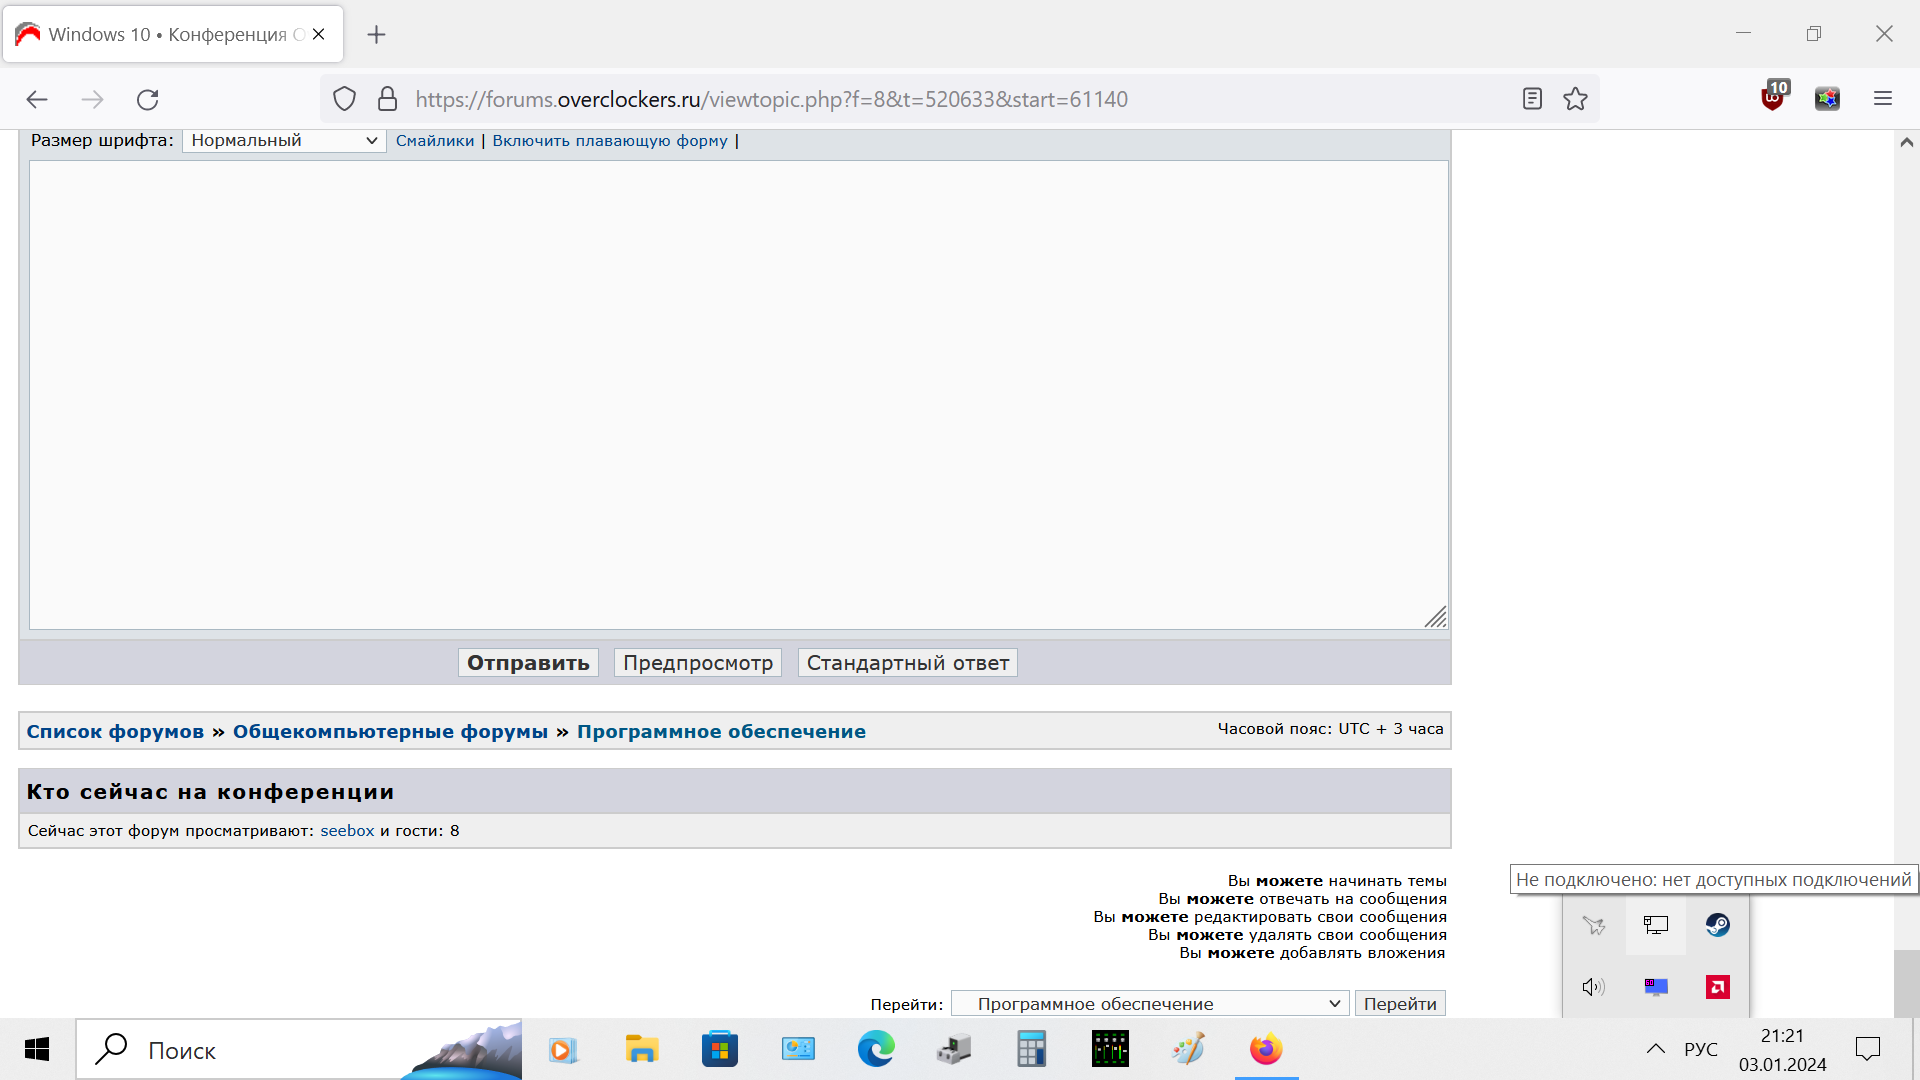Expand the font size Нормальный dropdown
This screenshot has height=1080, width=1920.
tap(284, 141)
